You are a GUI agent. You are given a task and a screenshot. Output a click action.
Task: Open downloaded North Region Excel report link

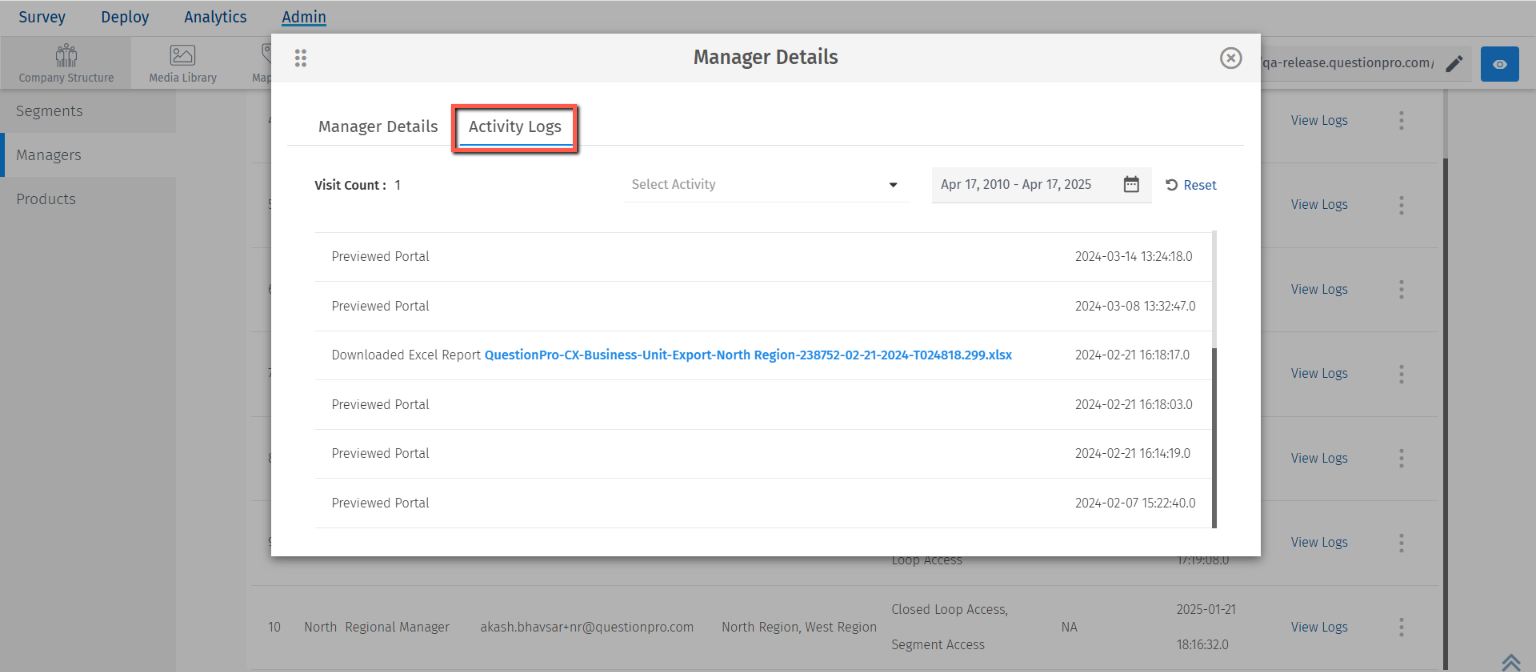(748, 355)
